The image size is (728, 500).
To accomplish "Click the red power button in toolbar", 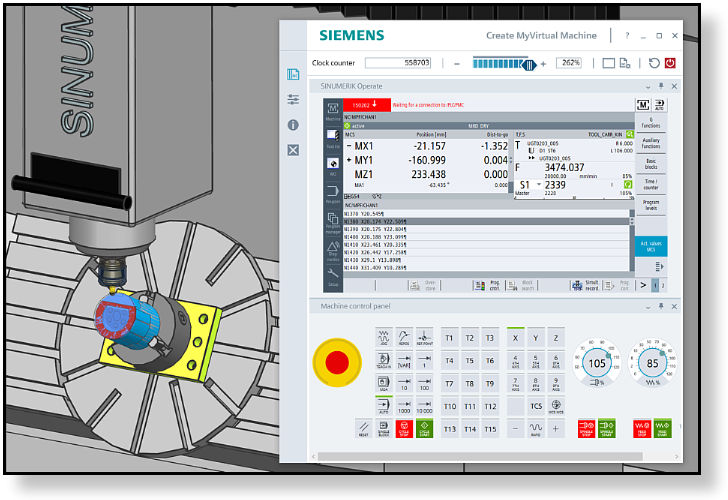I will click(x=669, y=63).
